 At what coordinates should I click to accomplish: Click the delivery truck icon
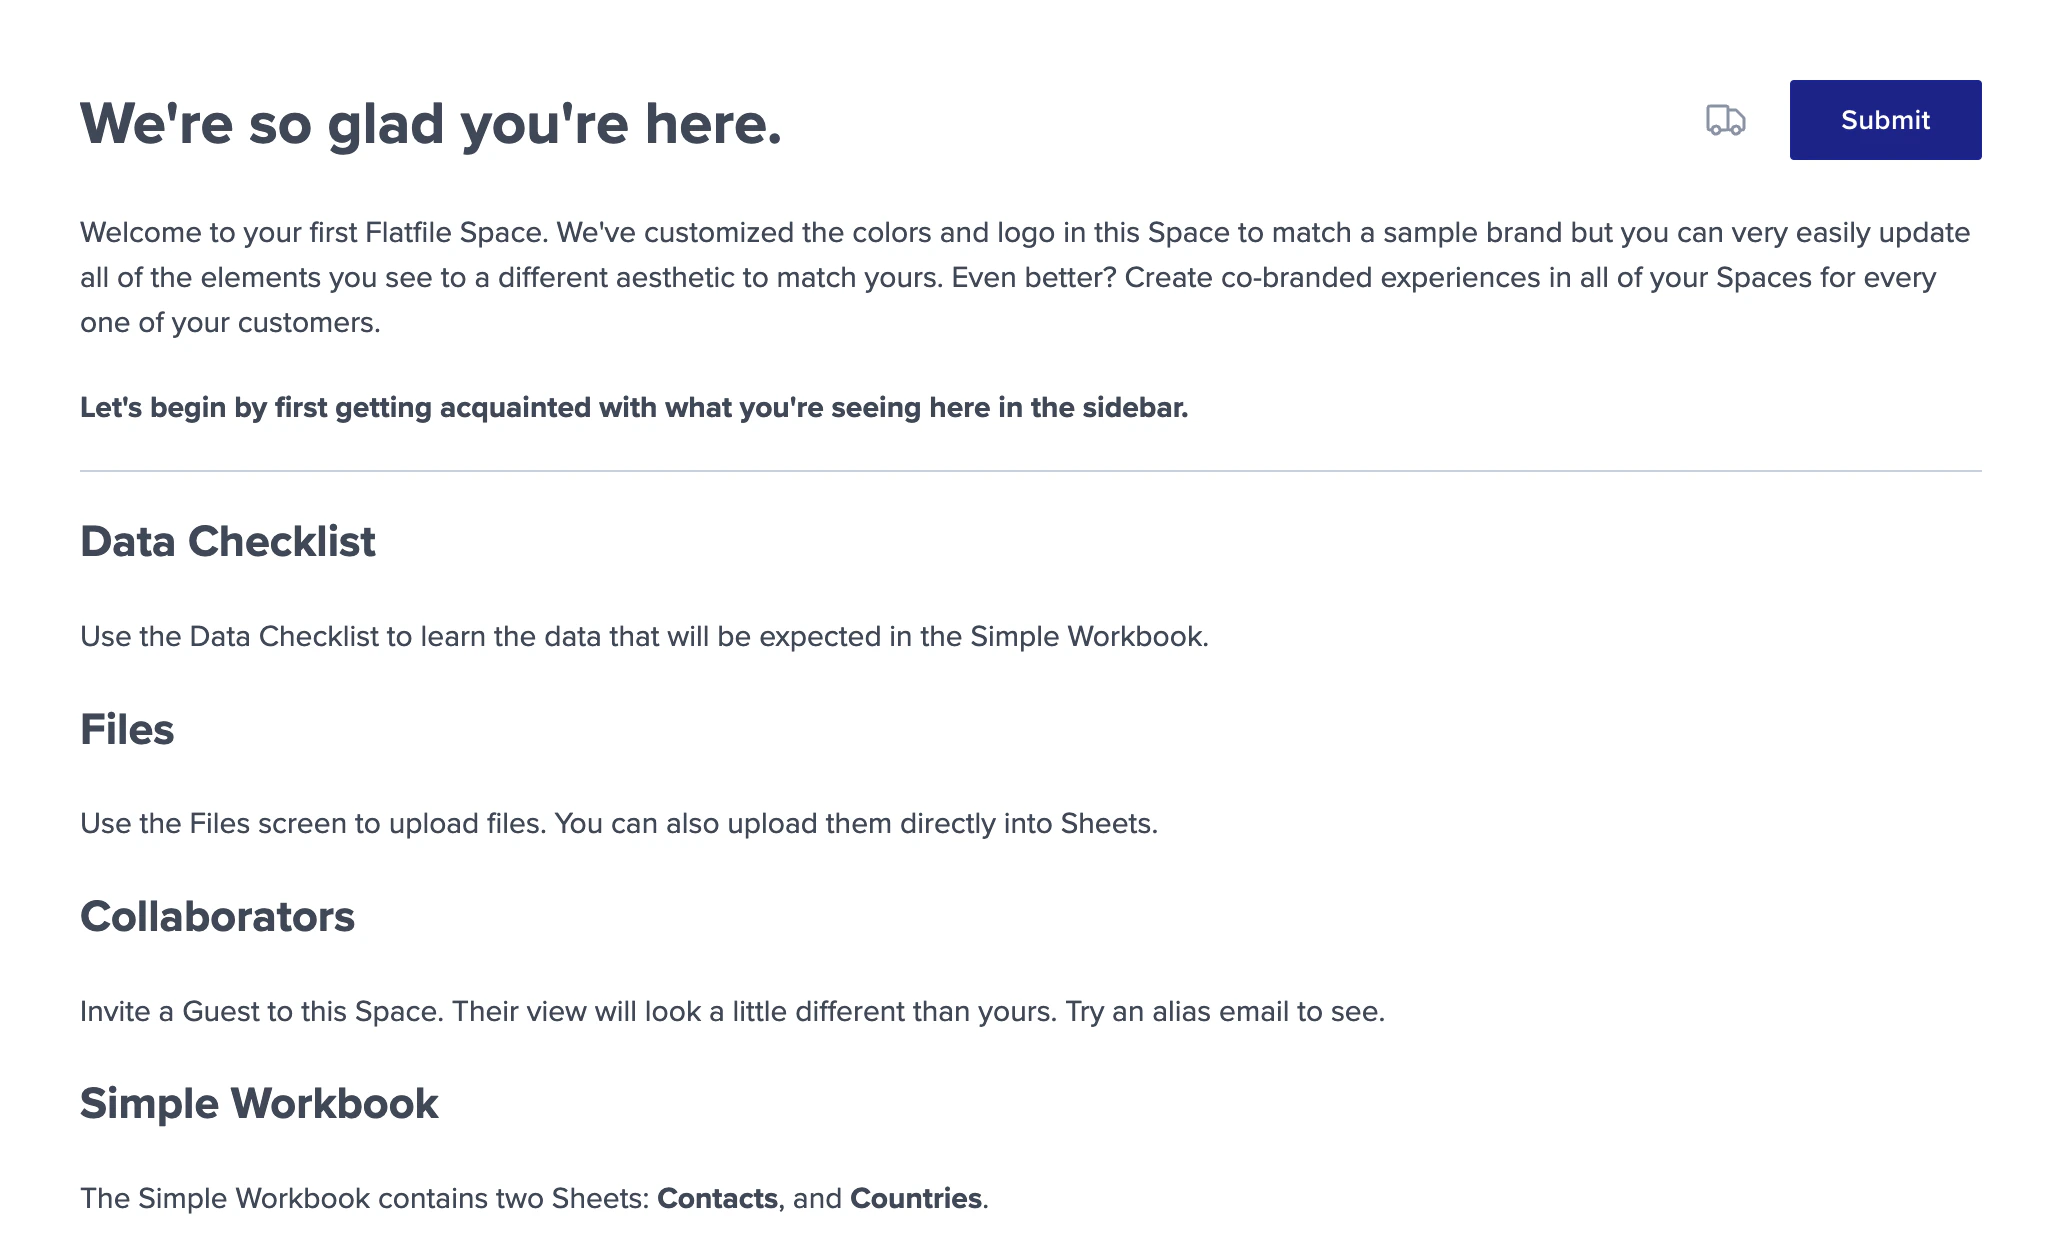tap(1725, 120)
